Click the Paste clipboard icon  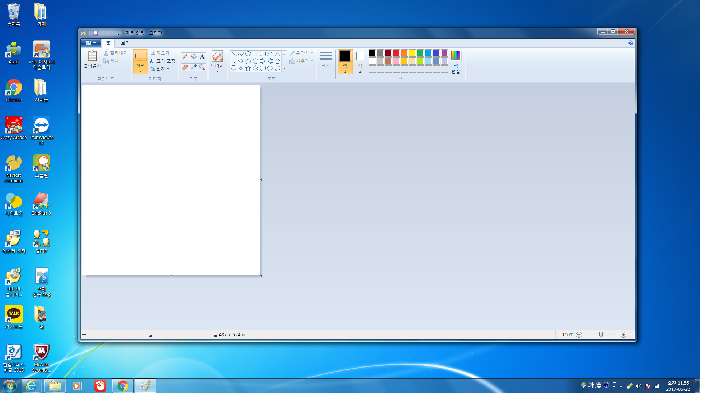point(92,56)
